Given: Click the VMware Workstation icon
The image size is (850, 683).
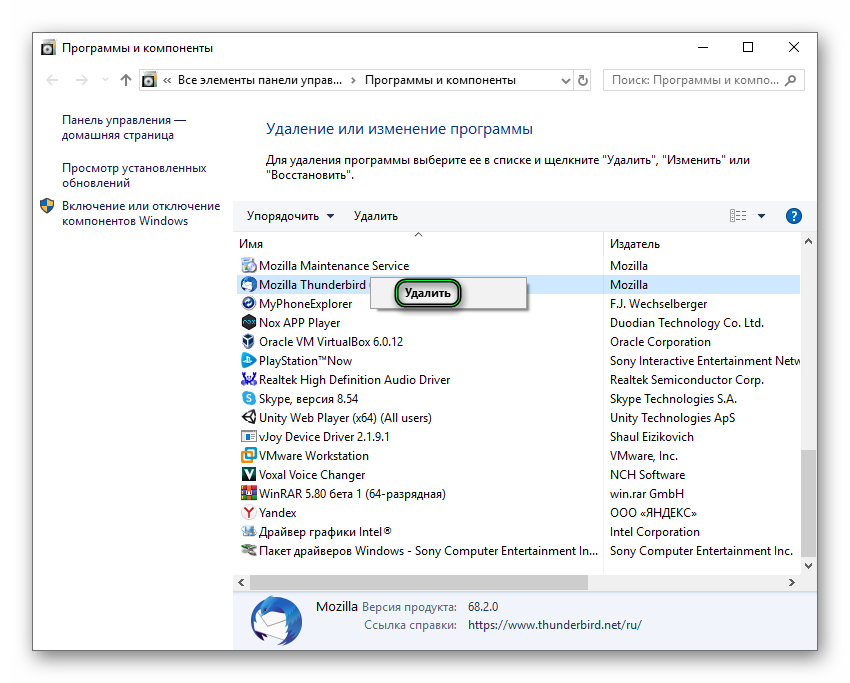Looking at the screenshot, I should 248,455.
